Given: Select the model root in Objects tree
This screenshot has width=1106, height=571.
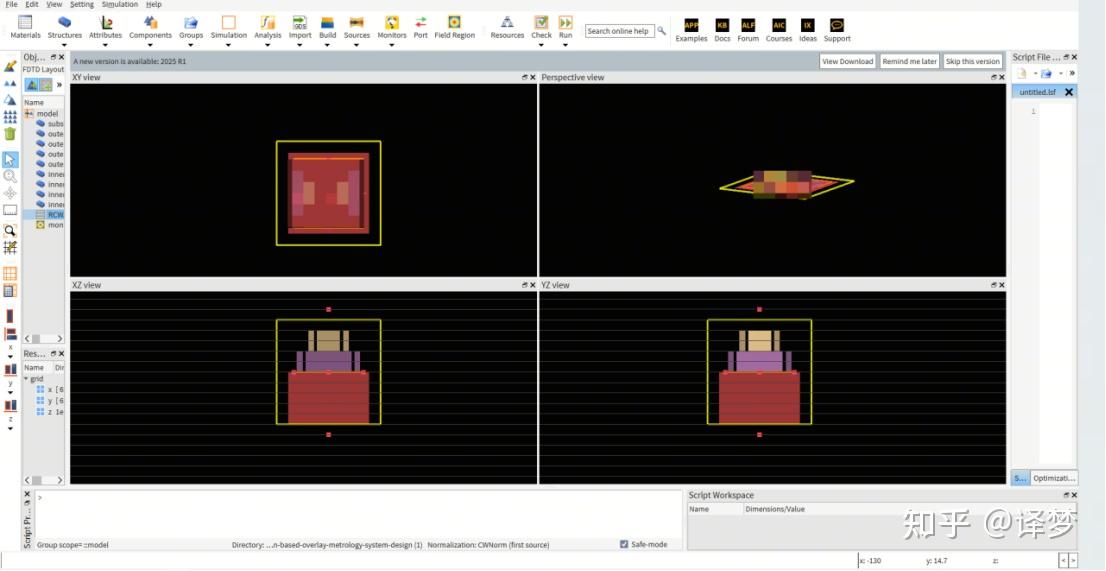Looking at the screenshot, I should tap(47, 113).
